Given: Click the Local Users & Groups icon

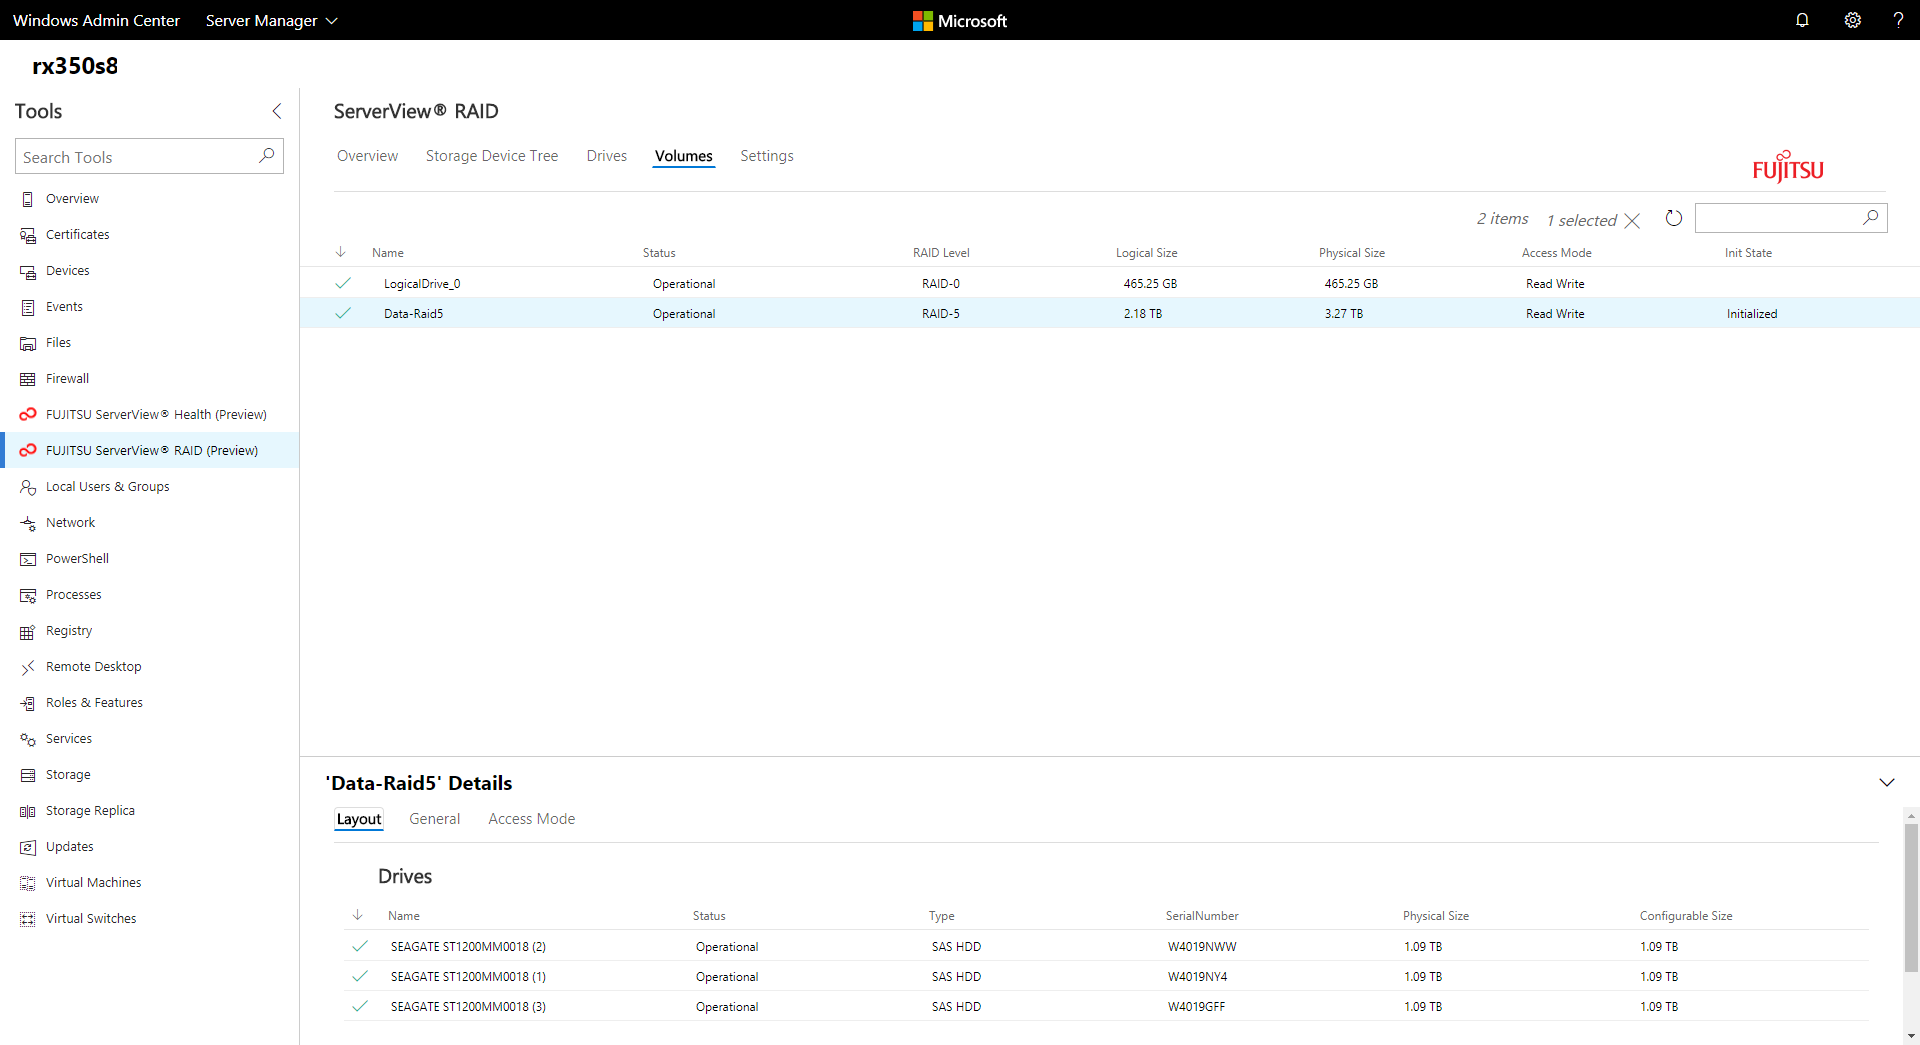Looking at the screenshot, I should pos(28,487).
